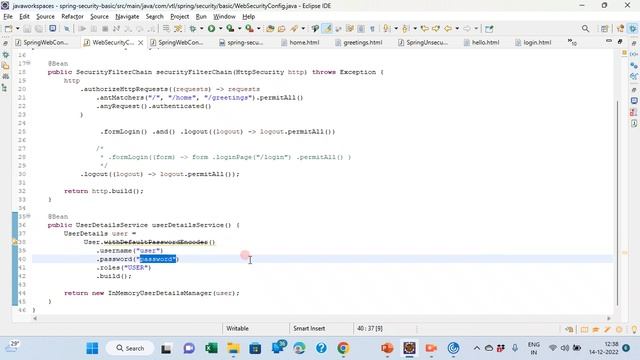Switch to the spring-secu... editor tab
Screen dimensions: 640x360
(241, 42)
